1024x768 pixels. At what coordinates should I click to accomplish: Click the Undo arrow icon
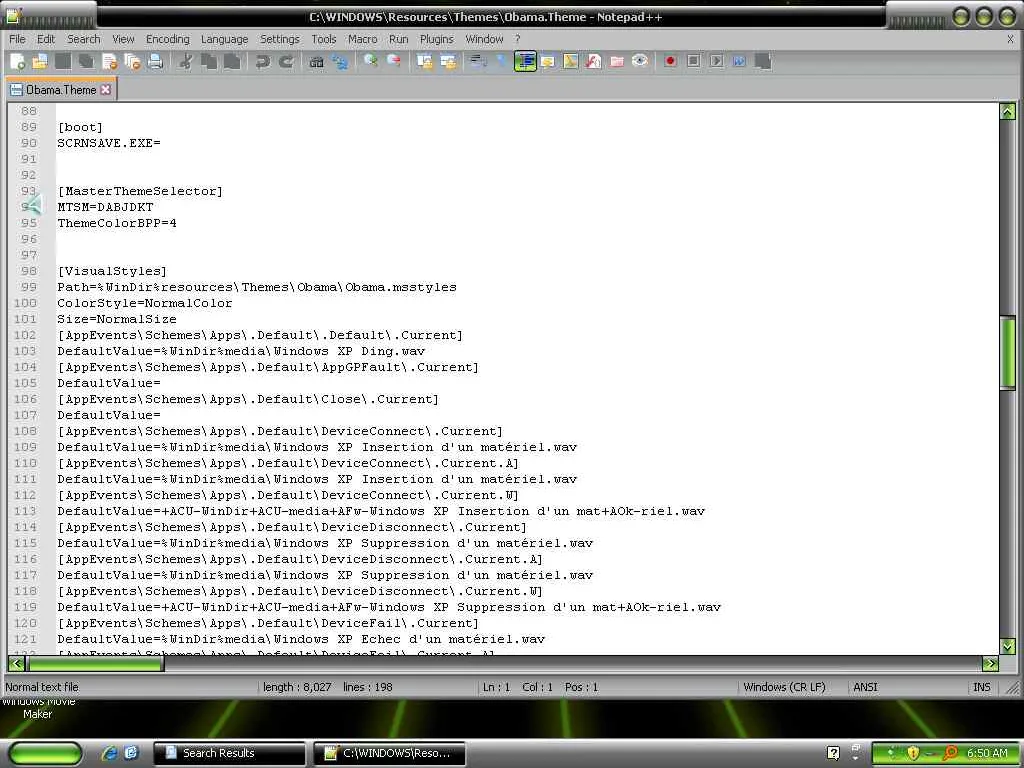[263, 62]
